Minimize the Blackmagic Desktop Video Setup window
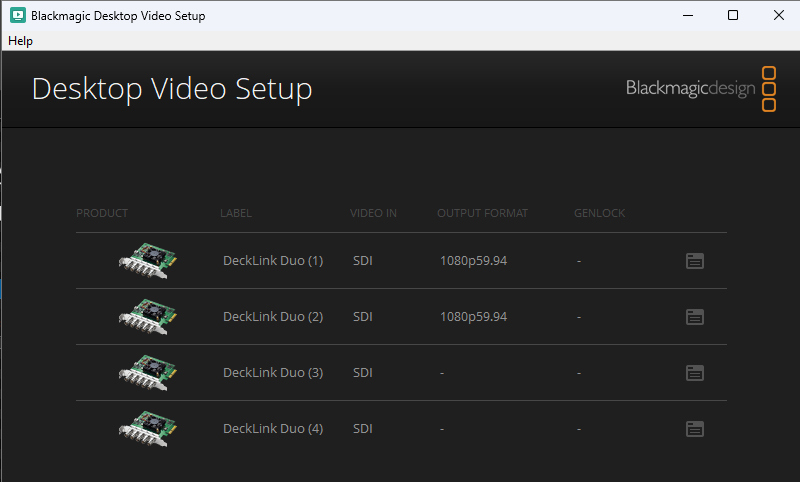The height and width of the screenshot is (482, 800). point(688,15)
